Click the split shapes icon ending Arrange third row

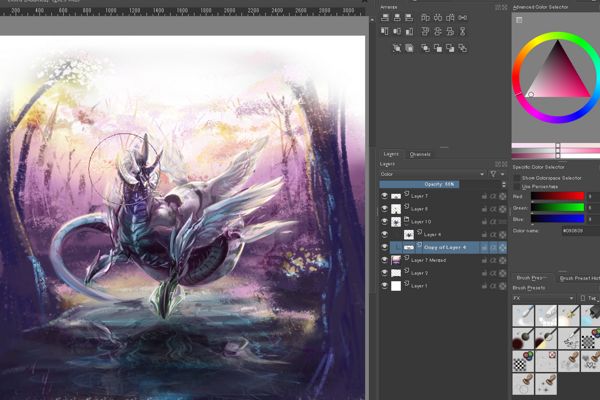pyautogui.click(x=463, y=48)
